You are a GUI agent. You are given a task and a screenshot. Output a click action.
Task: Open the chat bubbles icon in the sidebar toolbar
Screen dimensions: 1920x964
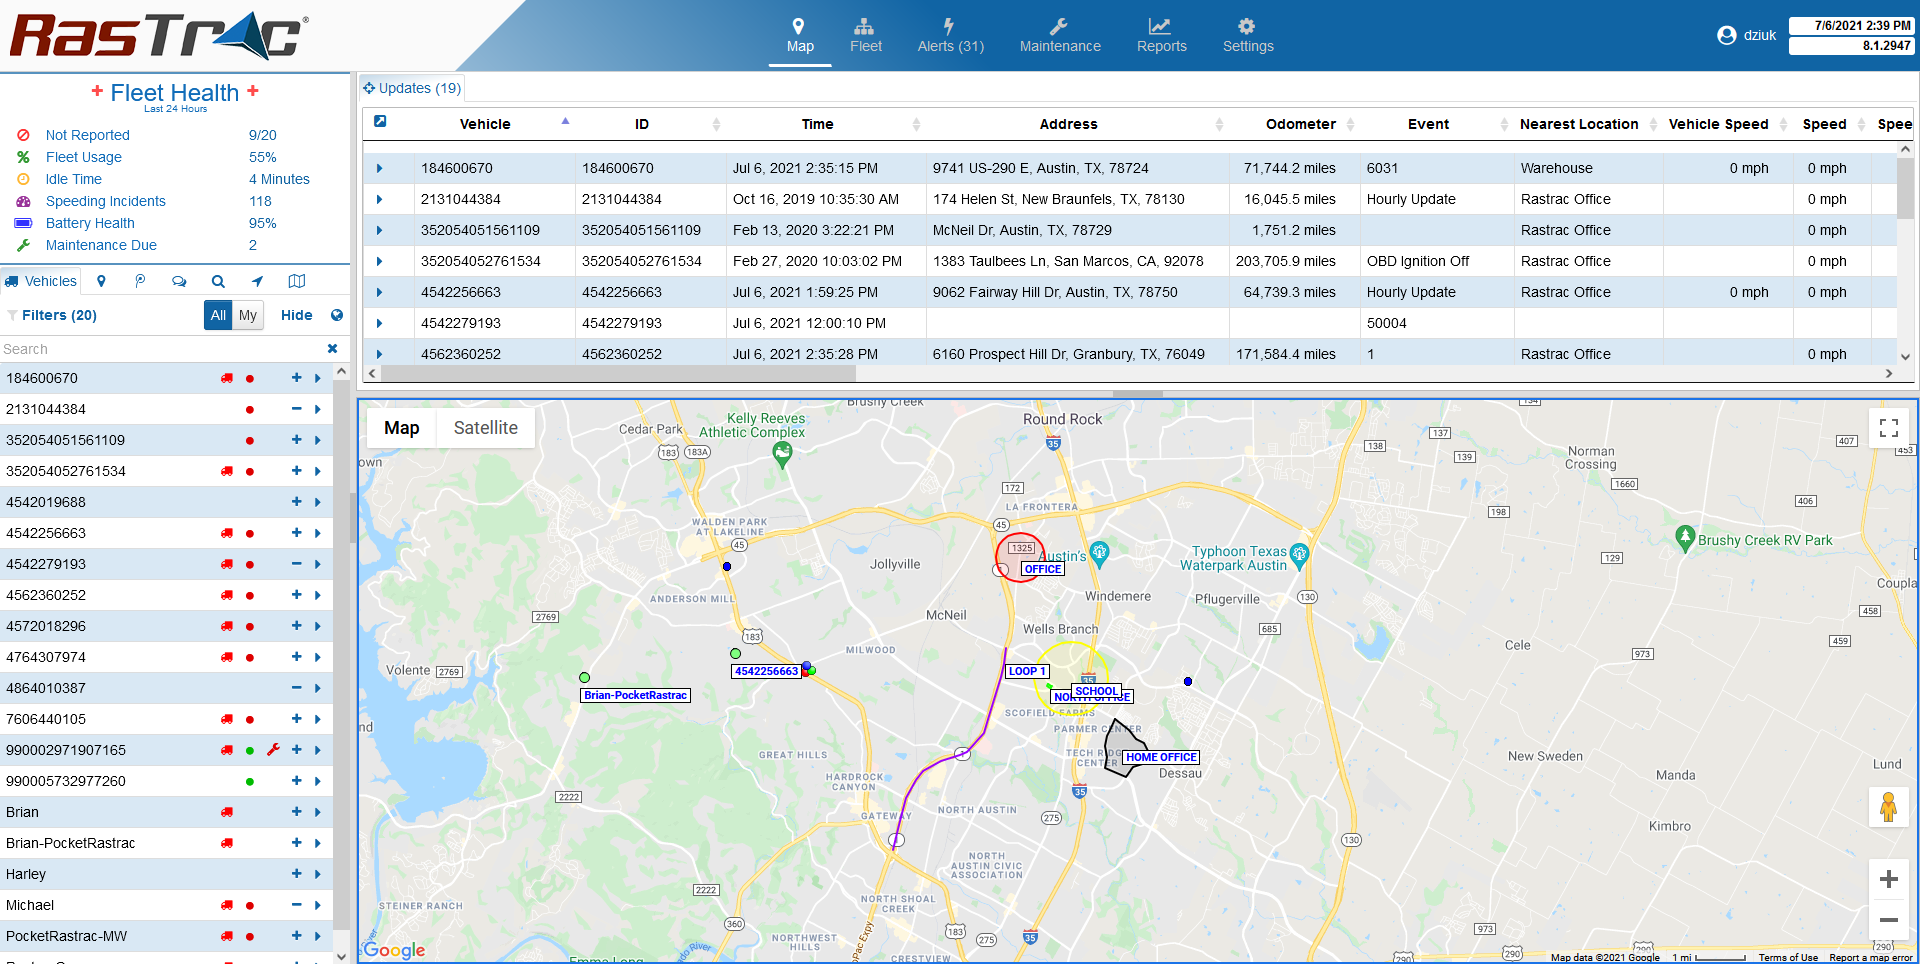tap(179, 281)
